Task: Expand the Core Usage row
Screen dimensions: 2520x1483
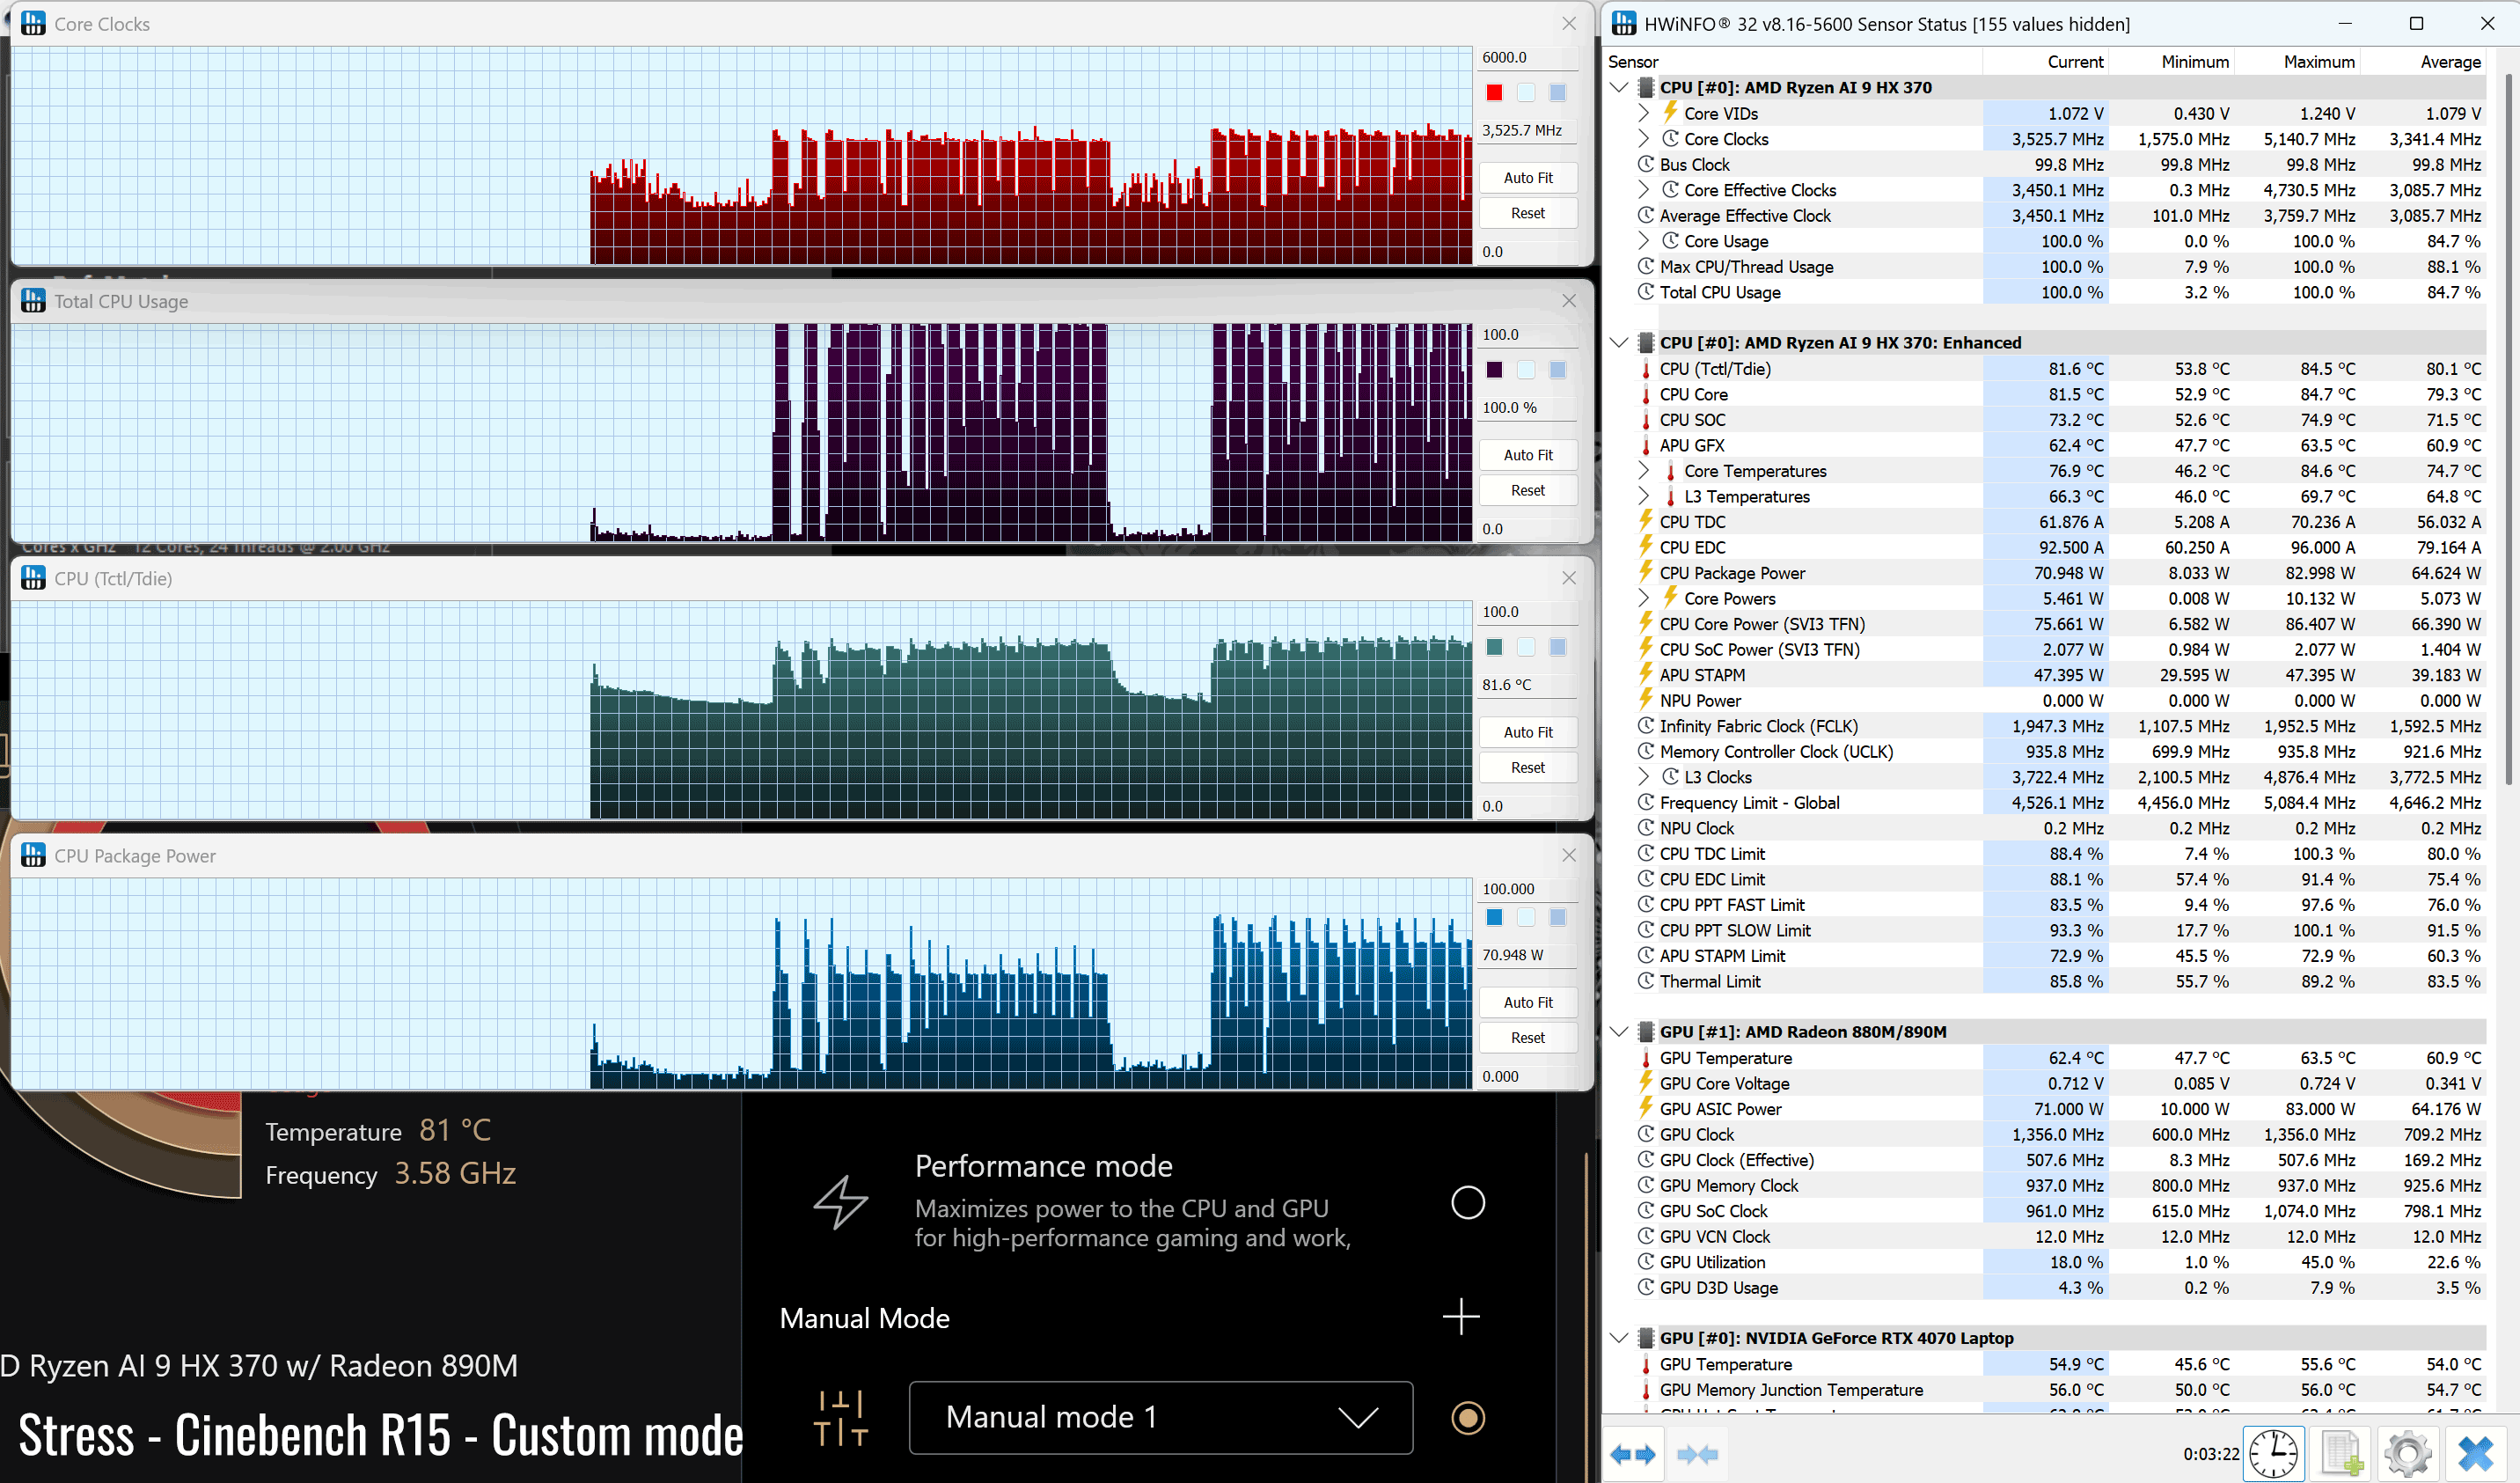Action: click(1643, 241)
